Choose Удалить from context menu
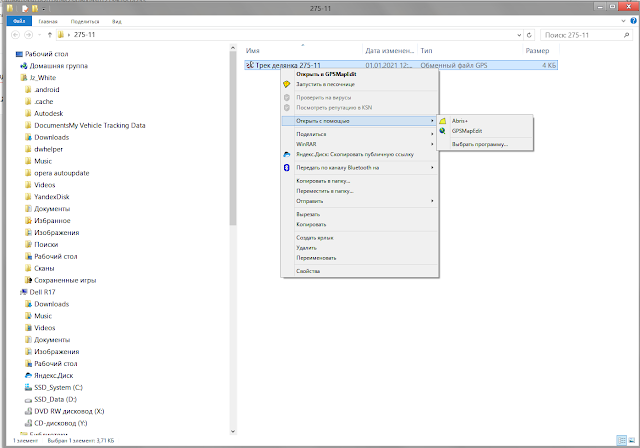 [x=360, y=248]
